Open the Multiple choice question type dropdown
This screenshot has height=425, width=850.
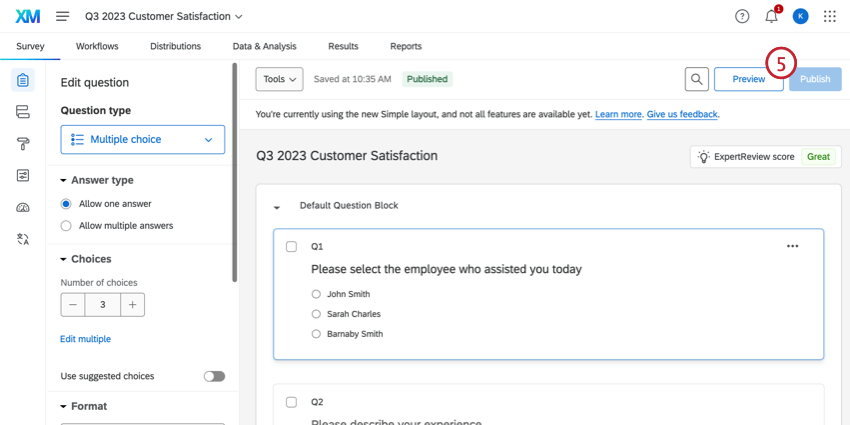click(143, 140)
